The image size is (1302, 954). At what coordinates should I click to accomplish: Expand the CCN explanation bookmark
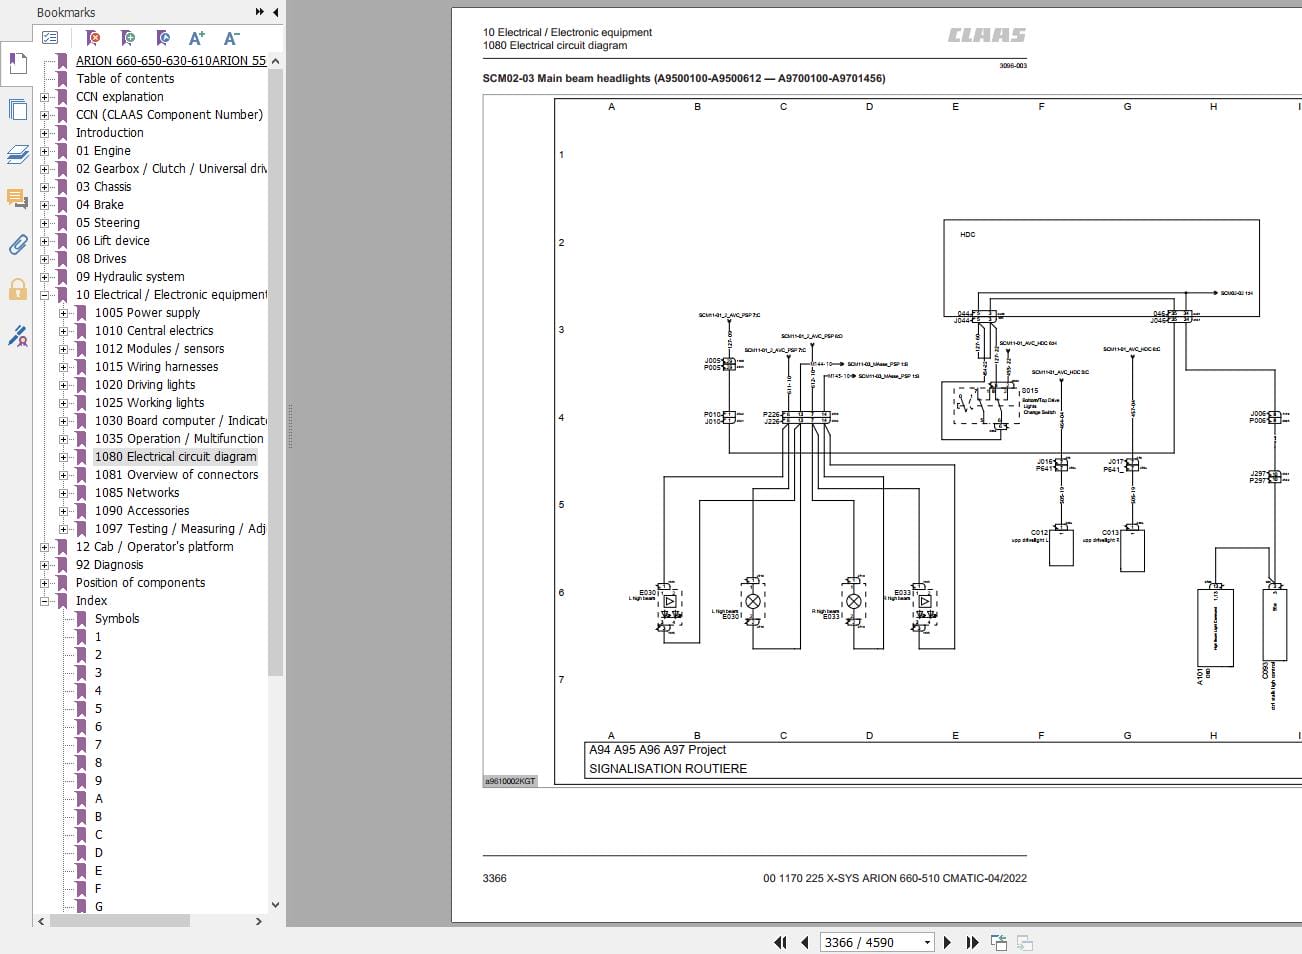pyautogui.click(x=44, y=97)
